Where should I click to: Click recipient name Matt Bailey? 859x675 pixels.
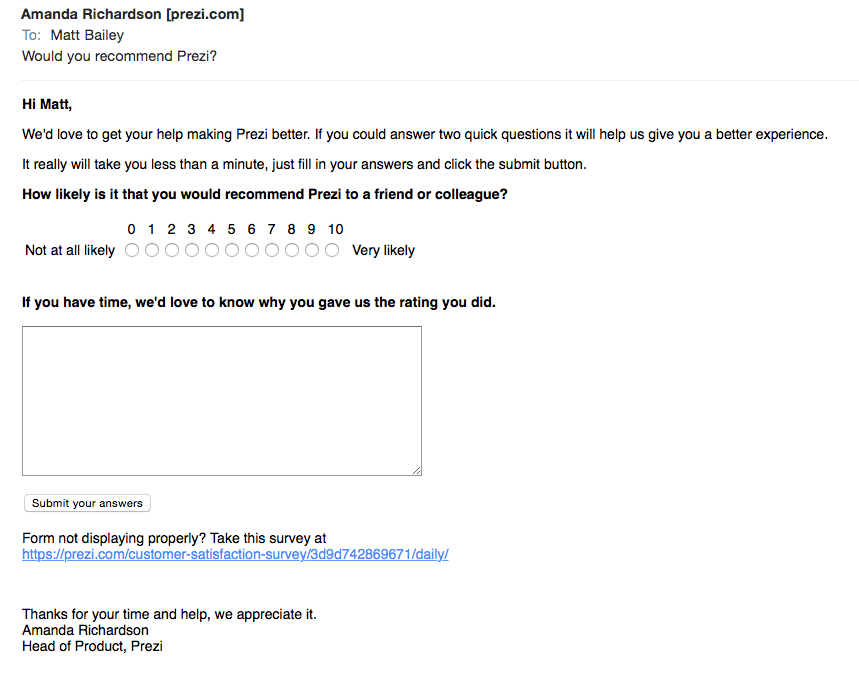[x=87, y=35]
